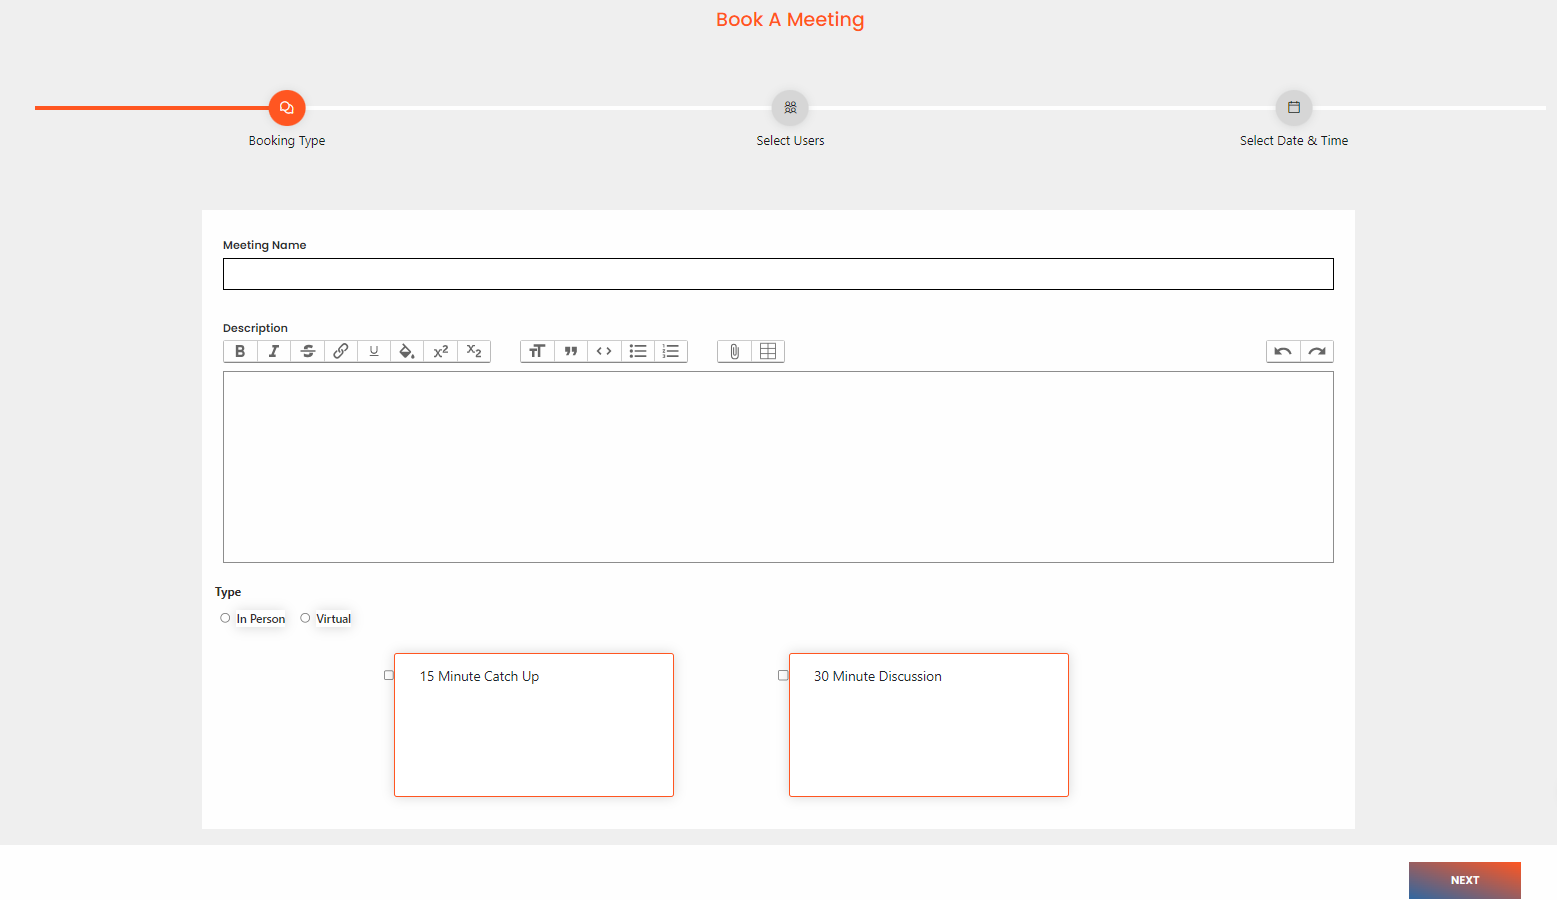Toggle heading text size
The height and width of the screenshot is (900, 1557).
[537, 351]
